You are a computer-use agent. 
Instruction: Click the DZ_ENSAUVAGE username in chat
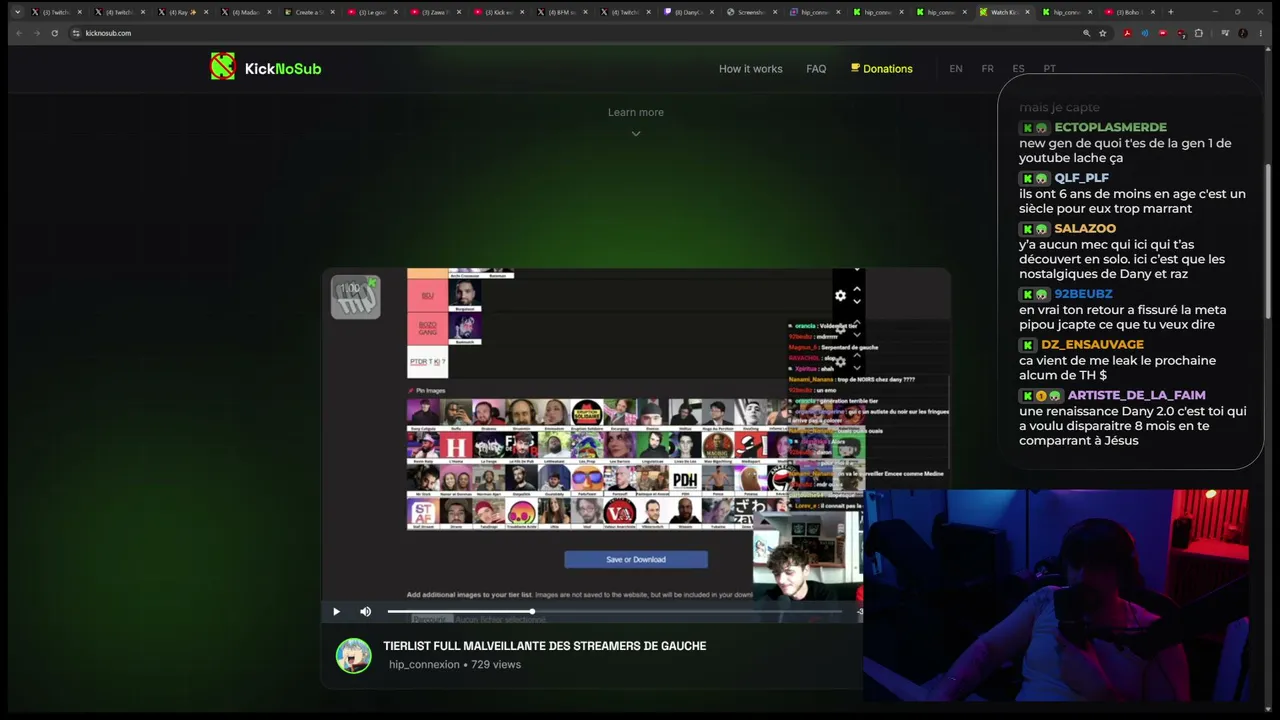tap(1092, 345)
